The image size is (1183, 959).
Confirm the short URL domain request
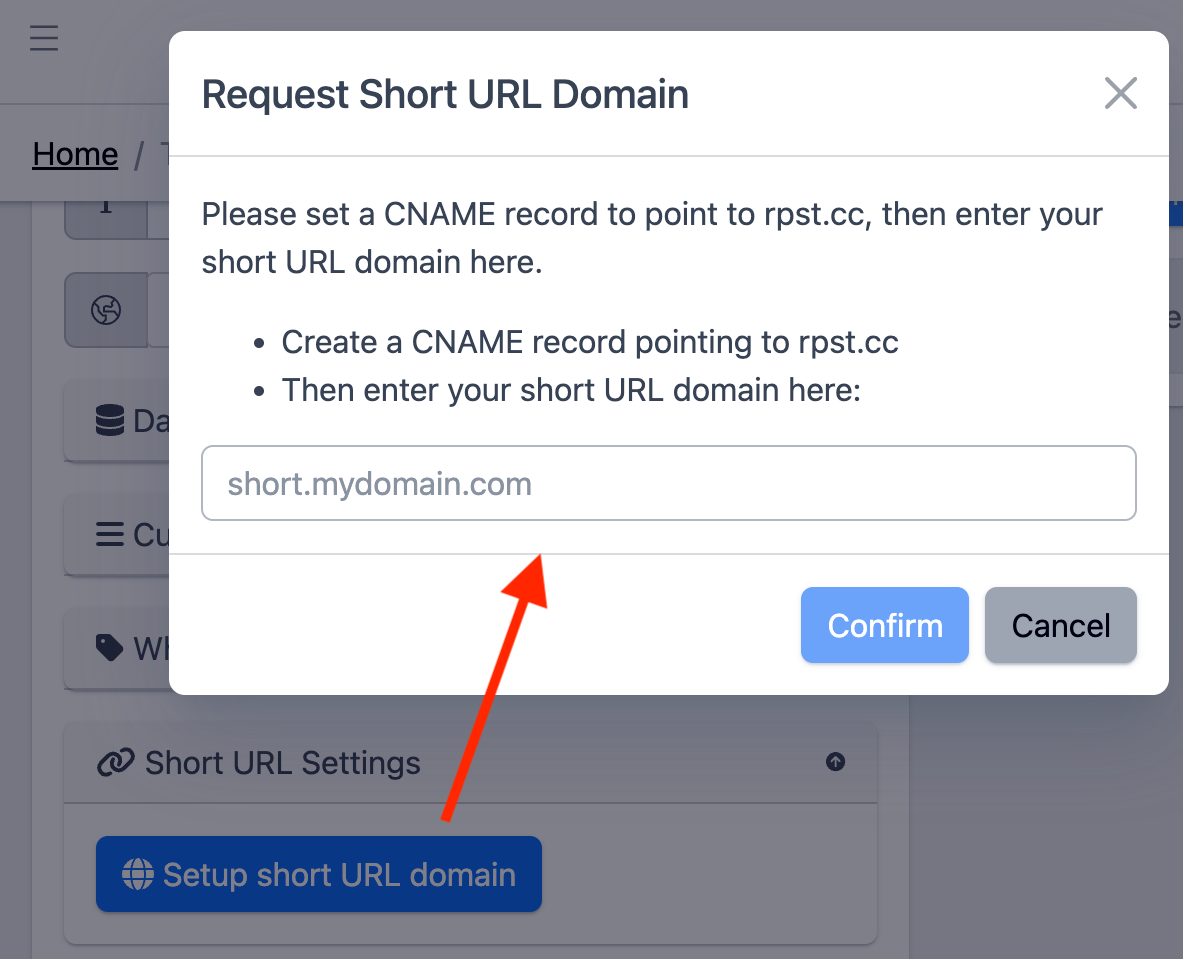coord(884,625)
